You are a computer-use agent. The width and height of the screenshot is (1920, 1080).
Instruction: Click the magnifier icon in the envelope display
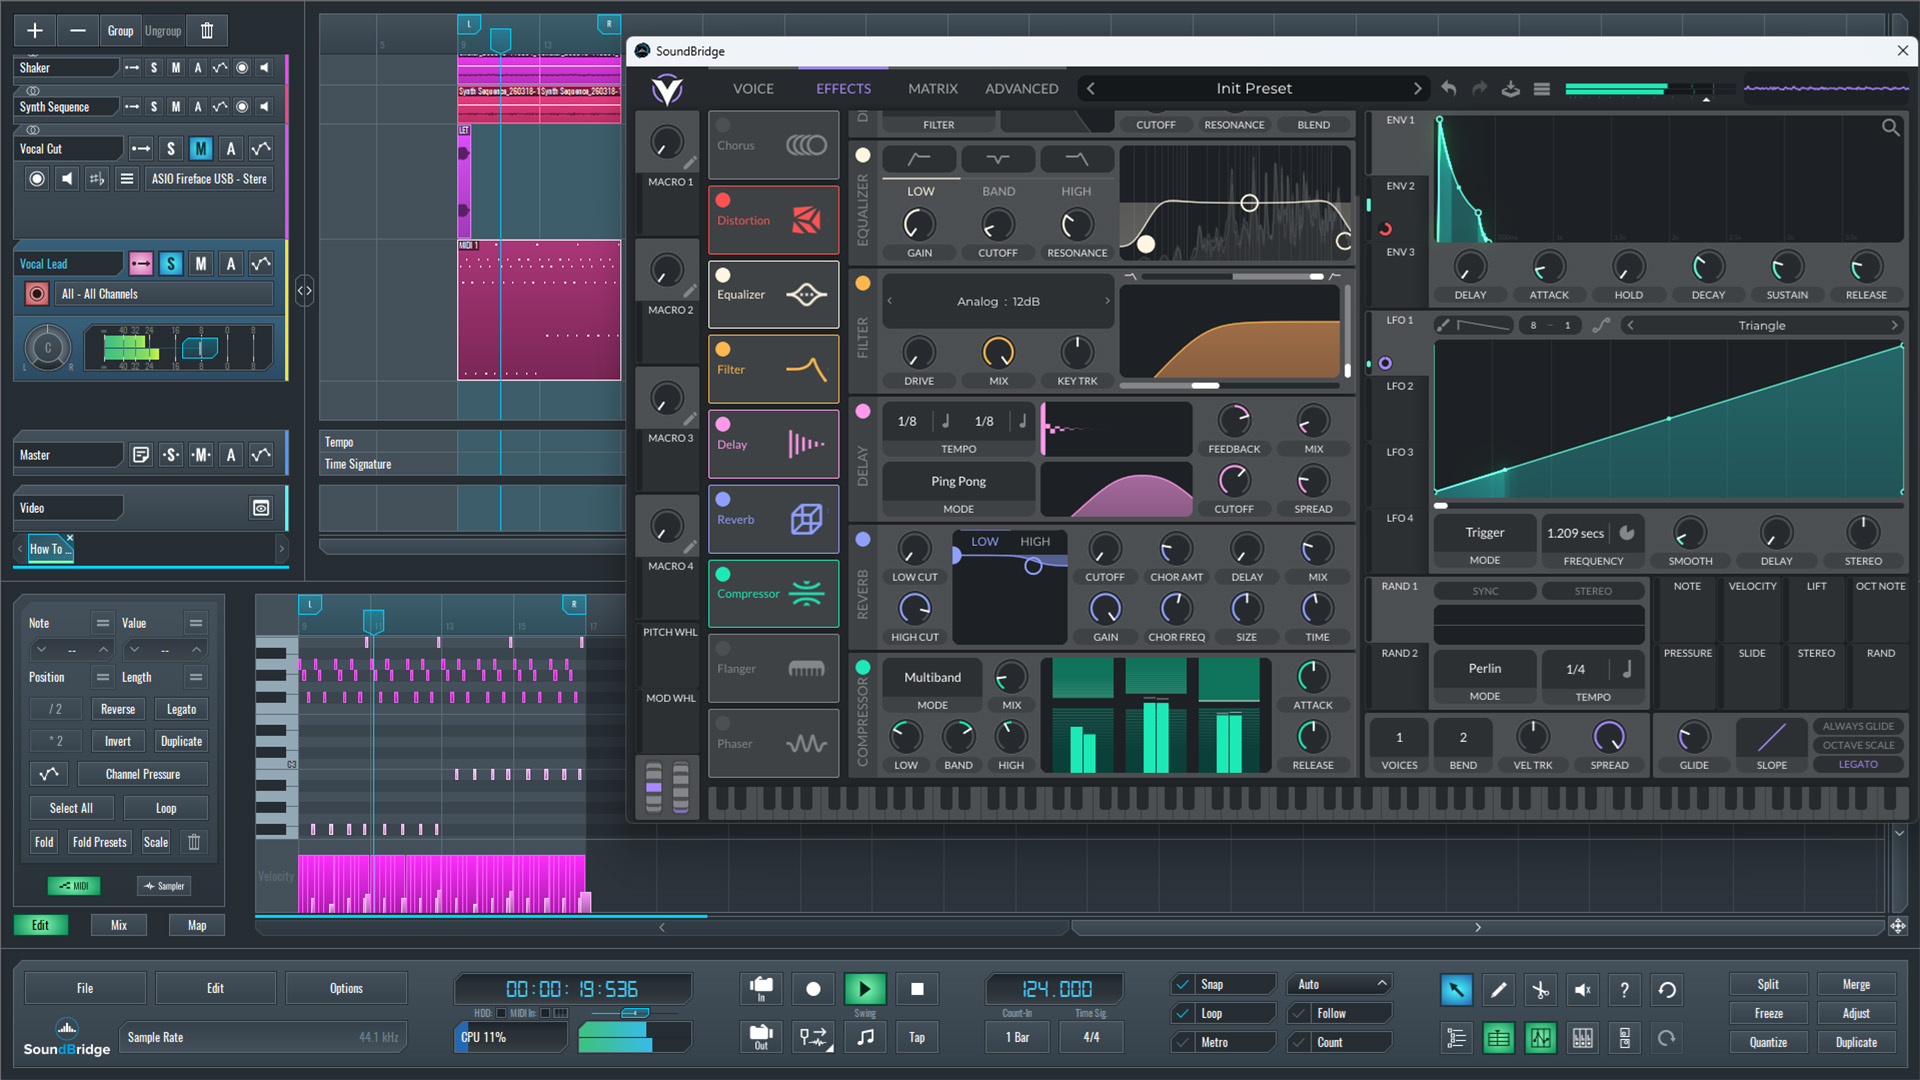pyautogui.click(x=1890, y=127)
